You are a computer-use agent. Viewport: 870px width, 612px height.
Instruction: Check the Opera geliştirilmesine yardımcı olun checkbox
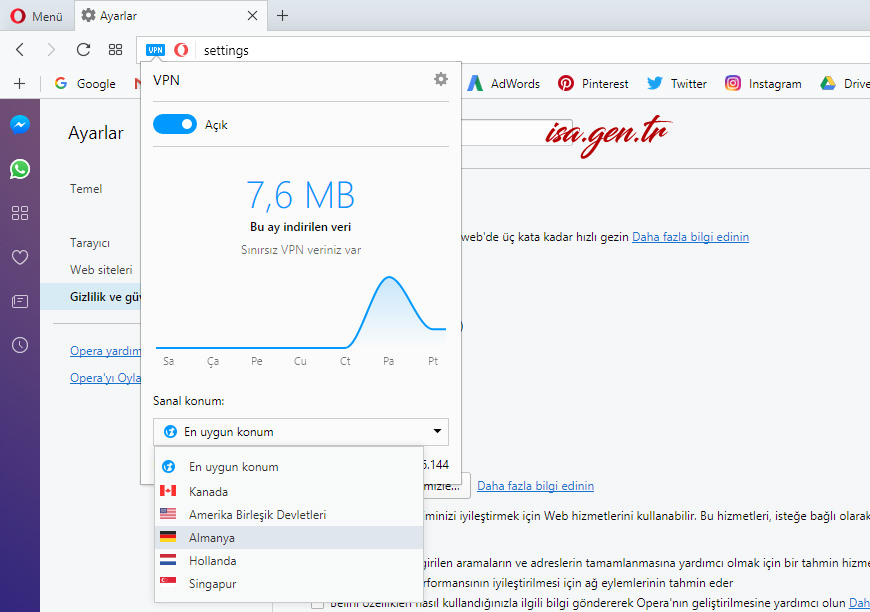pyautogui.click(x=317, y=604)
